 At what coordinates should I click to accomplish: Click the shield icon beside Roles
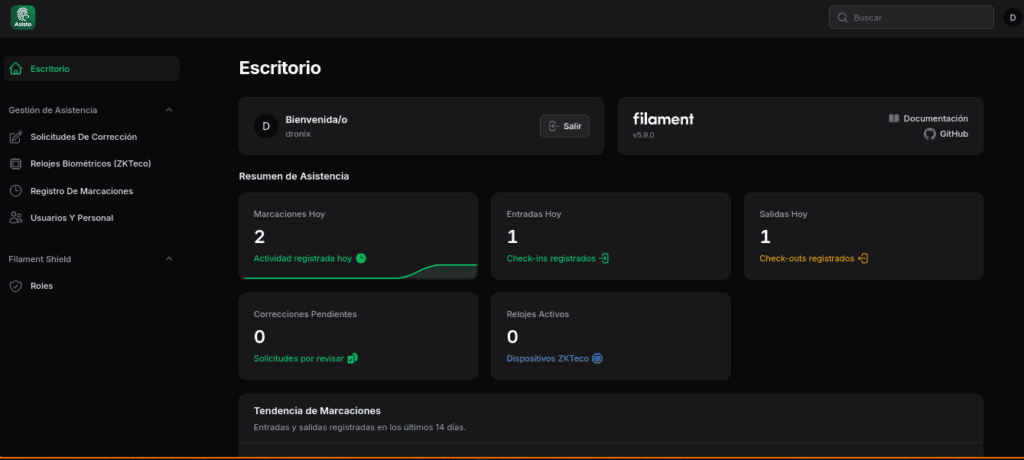pyautogui.click(x=16, y=286)
